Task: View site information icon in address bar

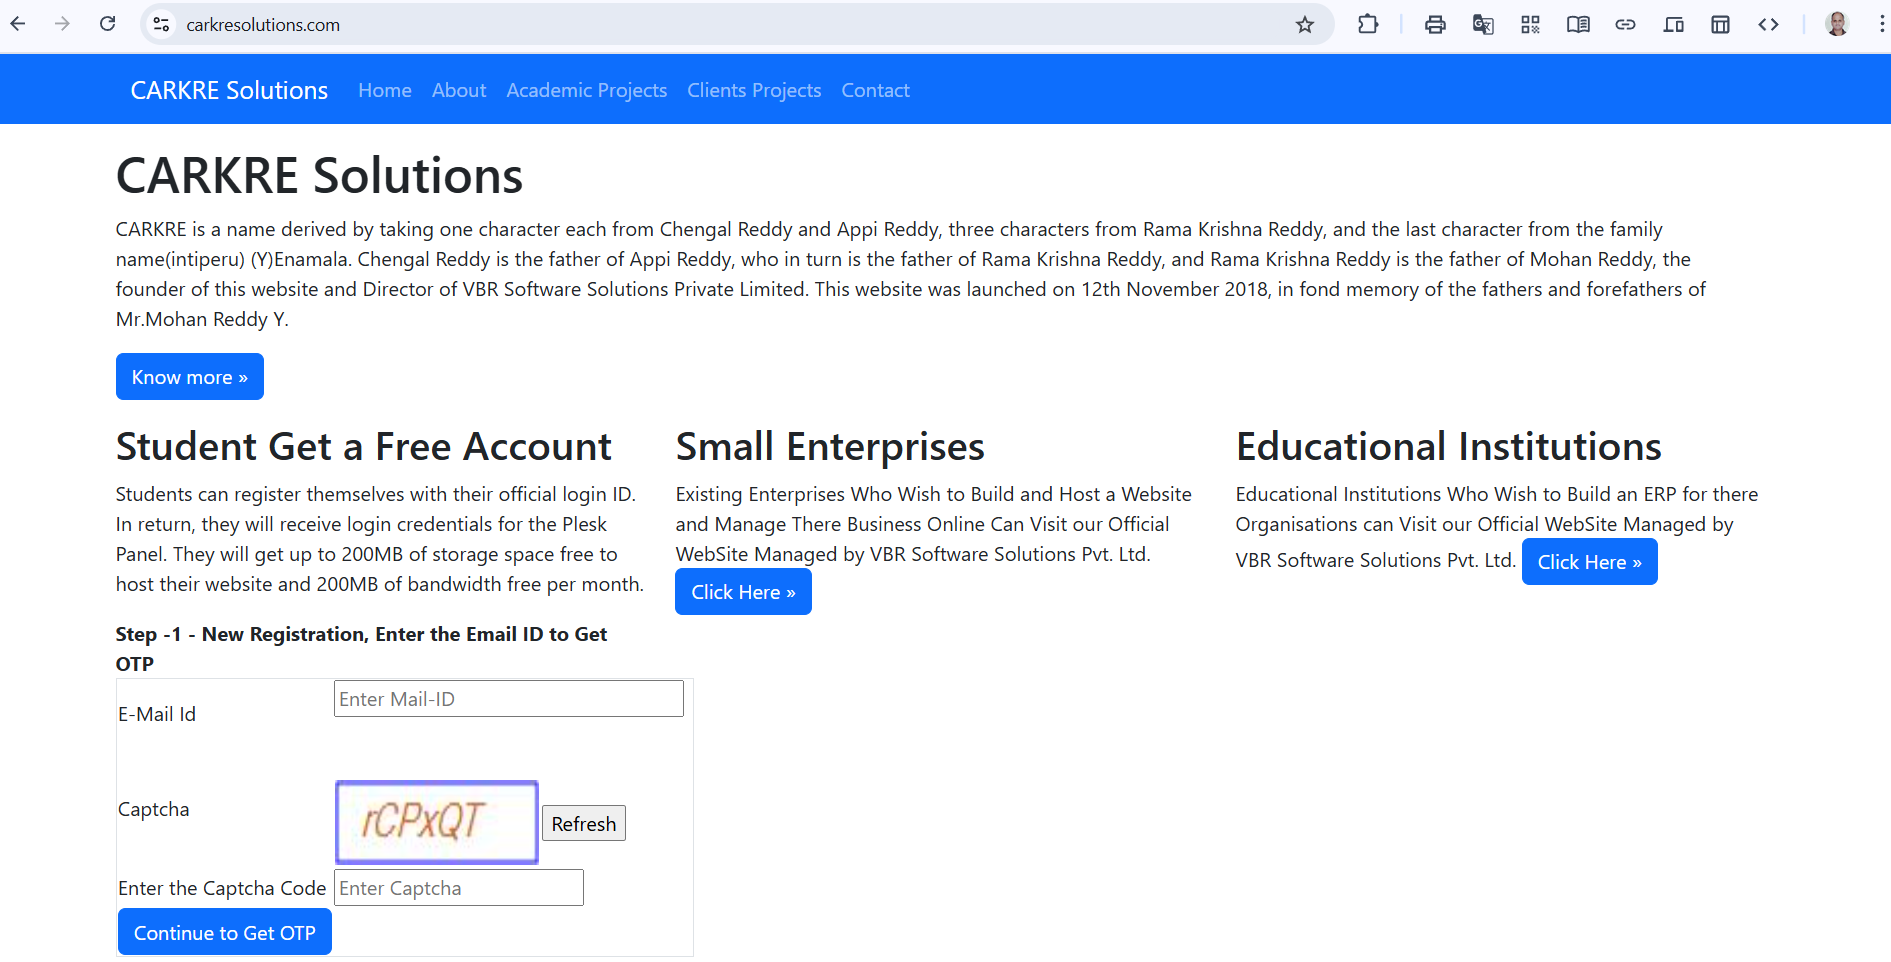Action: tap(161, 25)
